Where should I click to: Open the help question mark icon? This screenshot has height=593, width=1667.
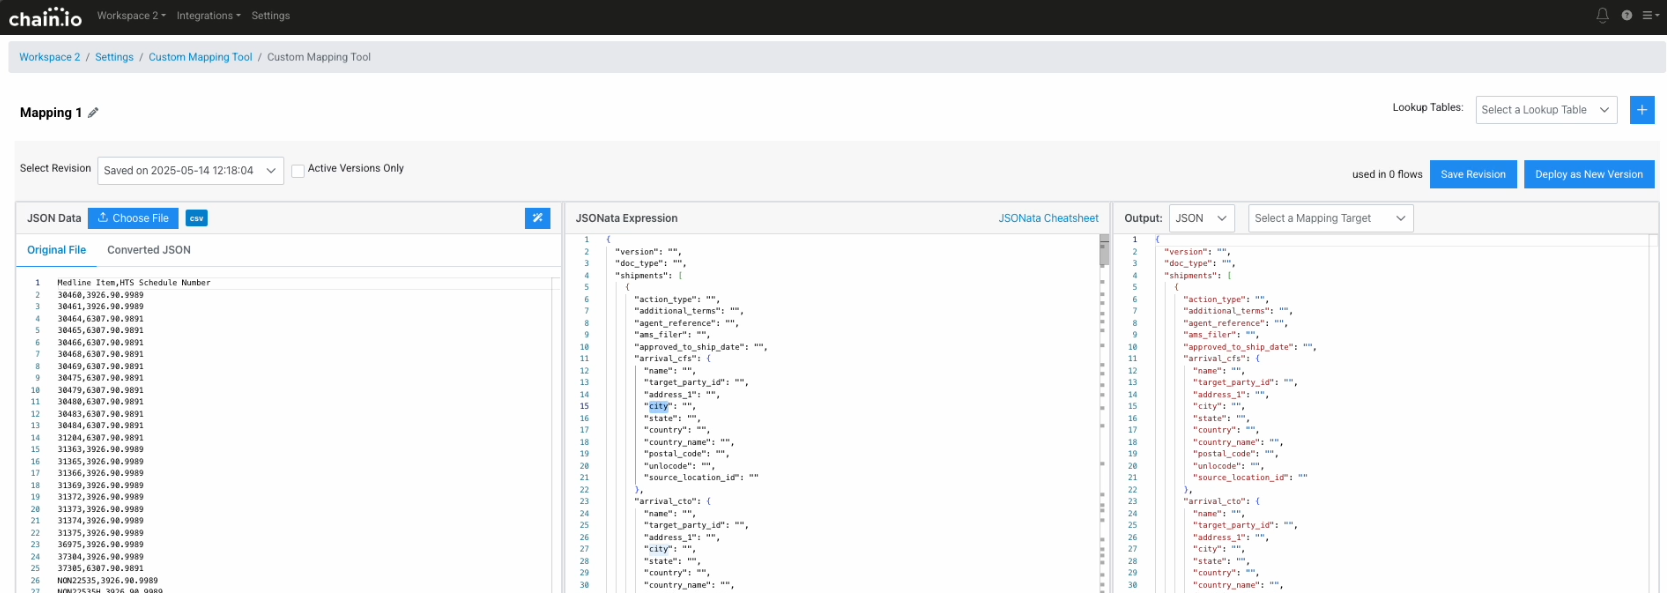click(x=1627, y=15)
